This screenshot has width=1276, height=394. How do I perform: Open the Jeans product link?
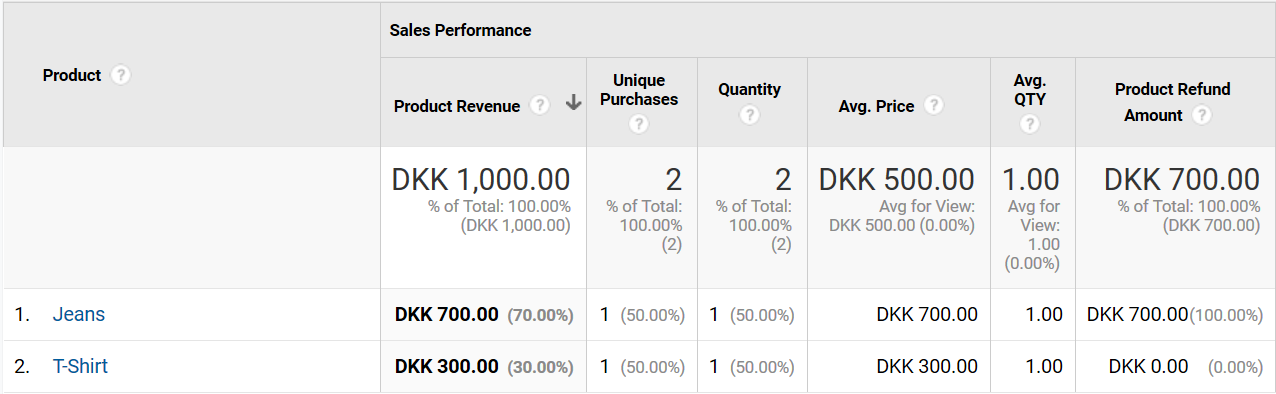coord(79,314)
